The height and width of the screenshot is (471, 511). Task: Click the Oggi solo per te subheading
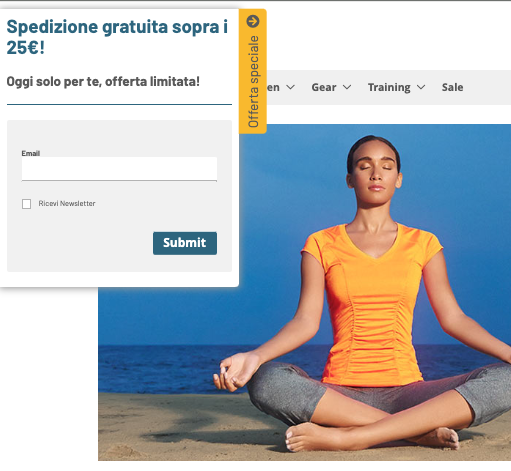pos(103,81)
